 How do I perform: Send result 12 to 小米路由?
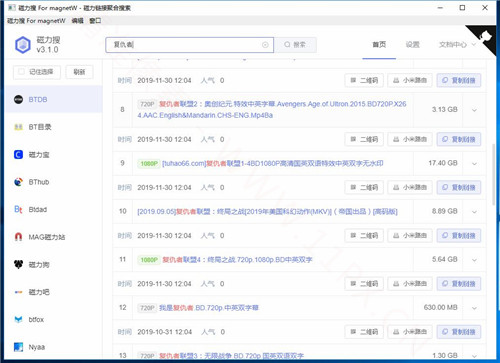(410, 332)
